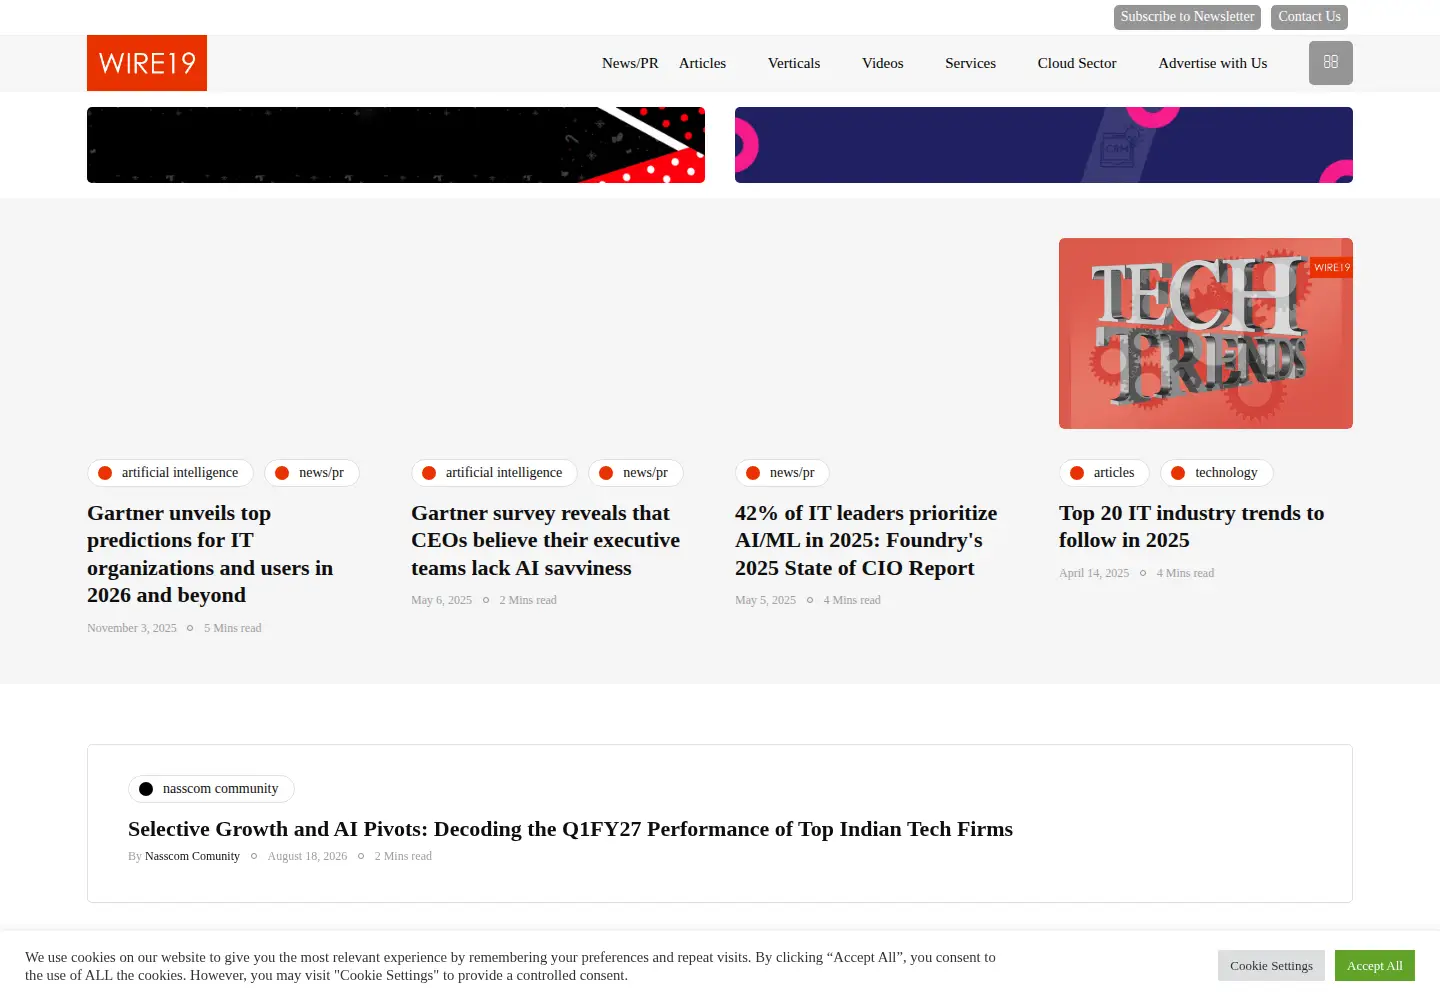Open Services navigation item
This screenshot has width=1440, height=1000.
(970, 63)
